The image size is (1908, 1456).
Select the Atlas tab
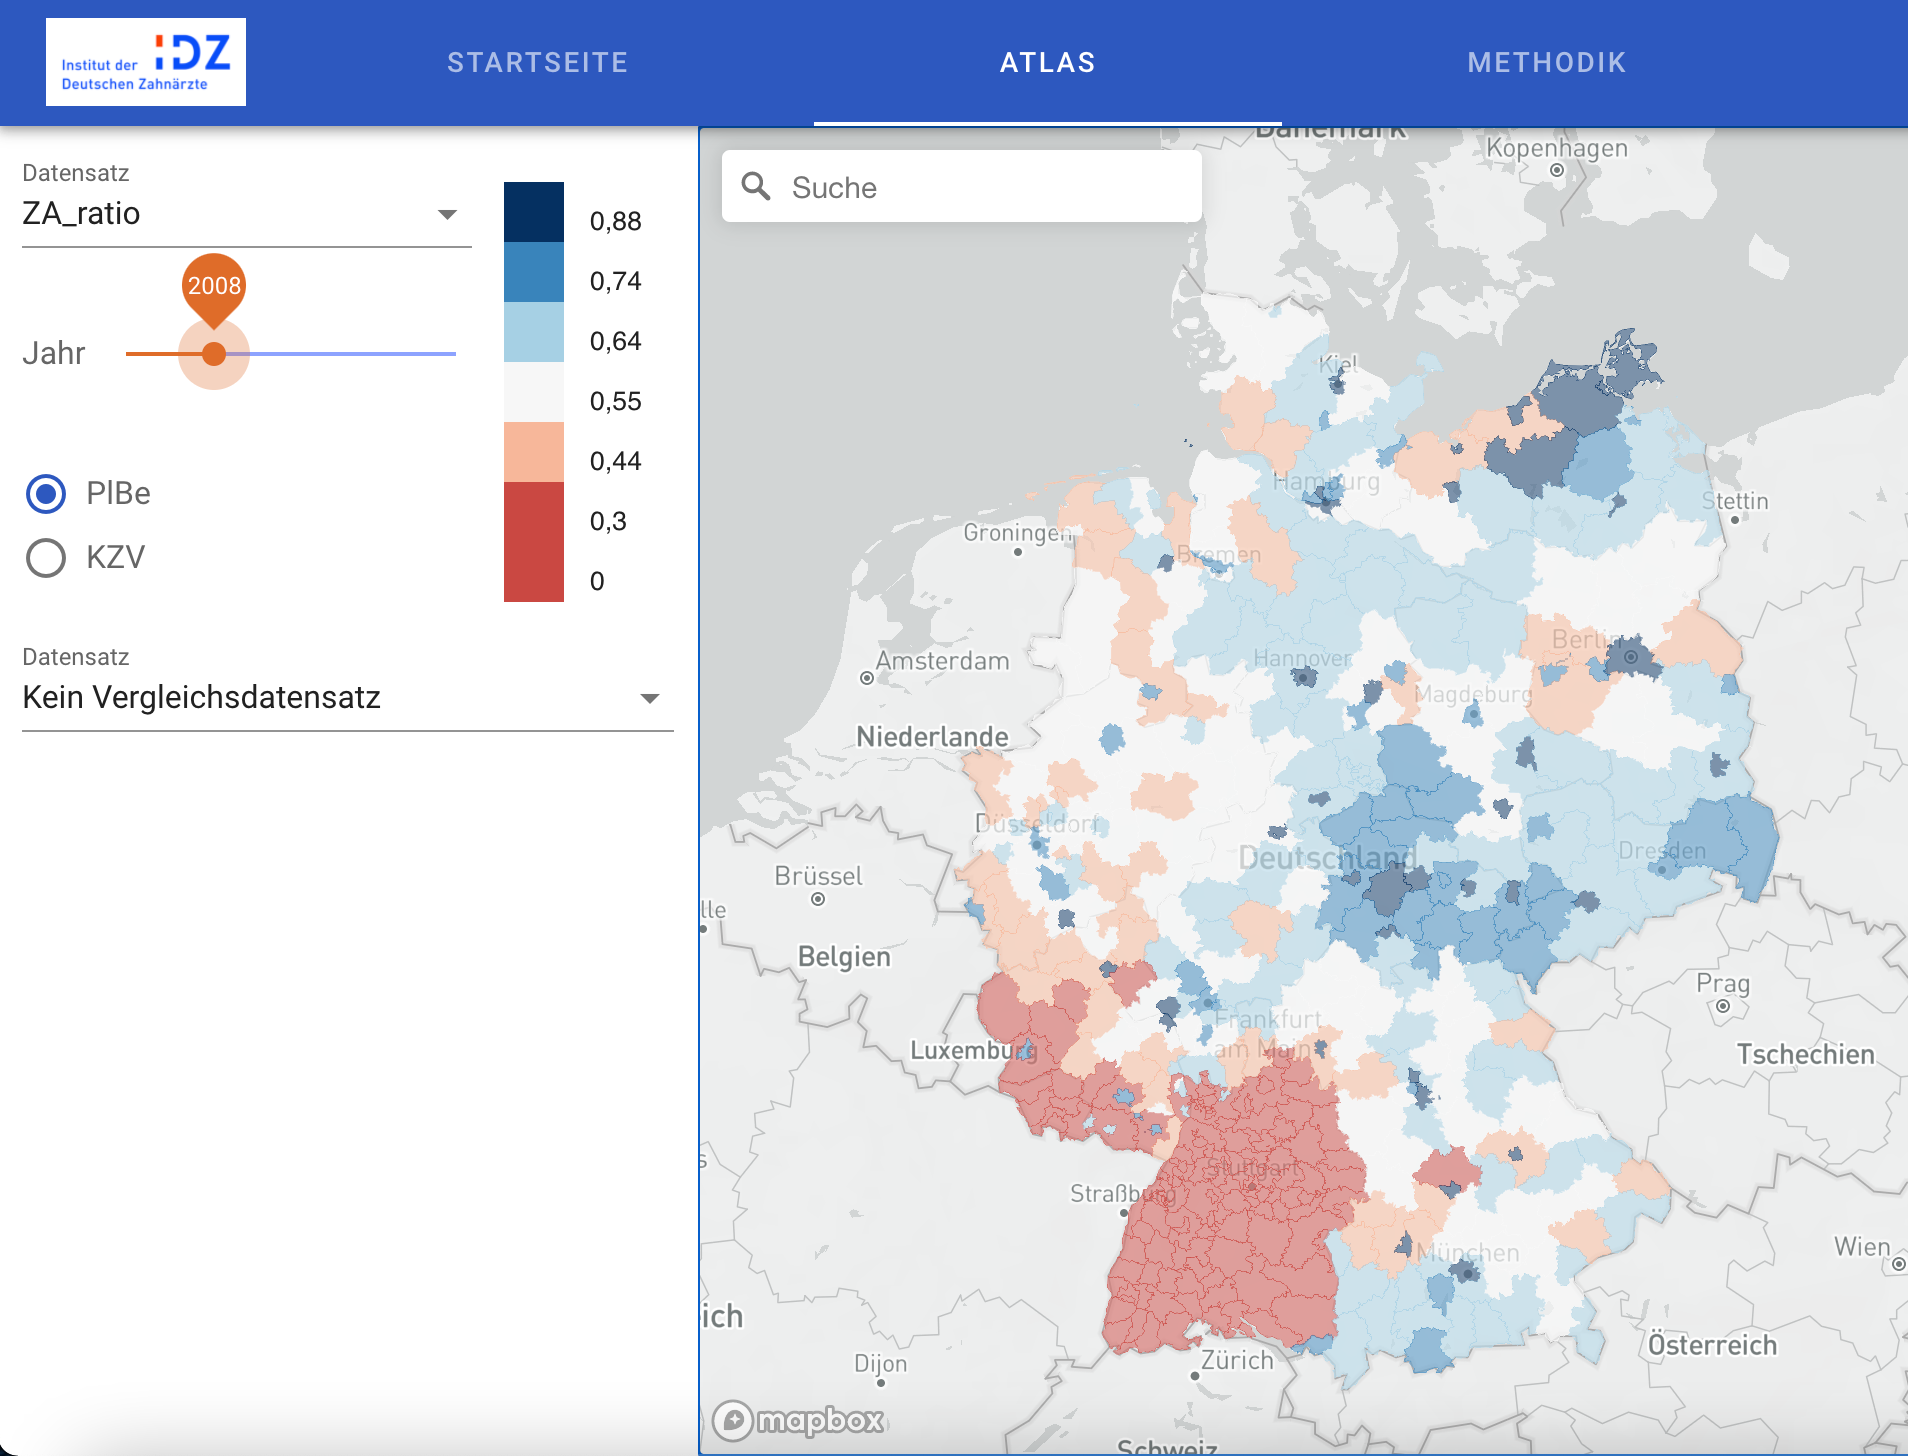coord(1047,62)
